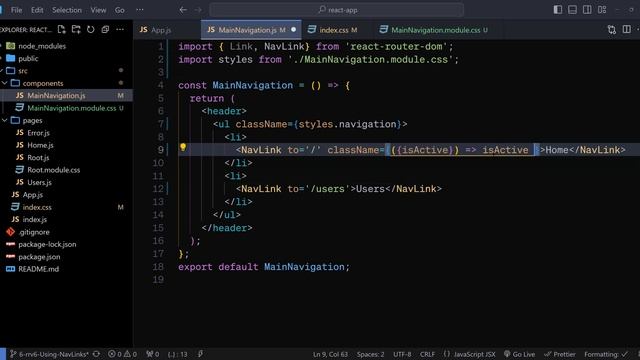Switch to the index.css tab
The height and width of the screenshot is (360, 640).
pyautogui.click(x=333, y=30)
